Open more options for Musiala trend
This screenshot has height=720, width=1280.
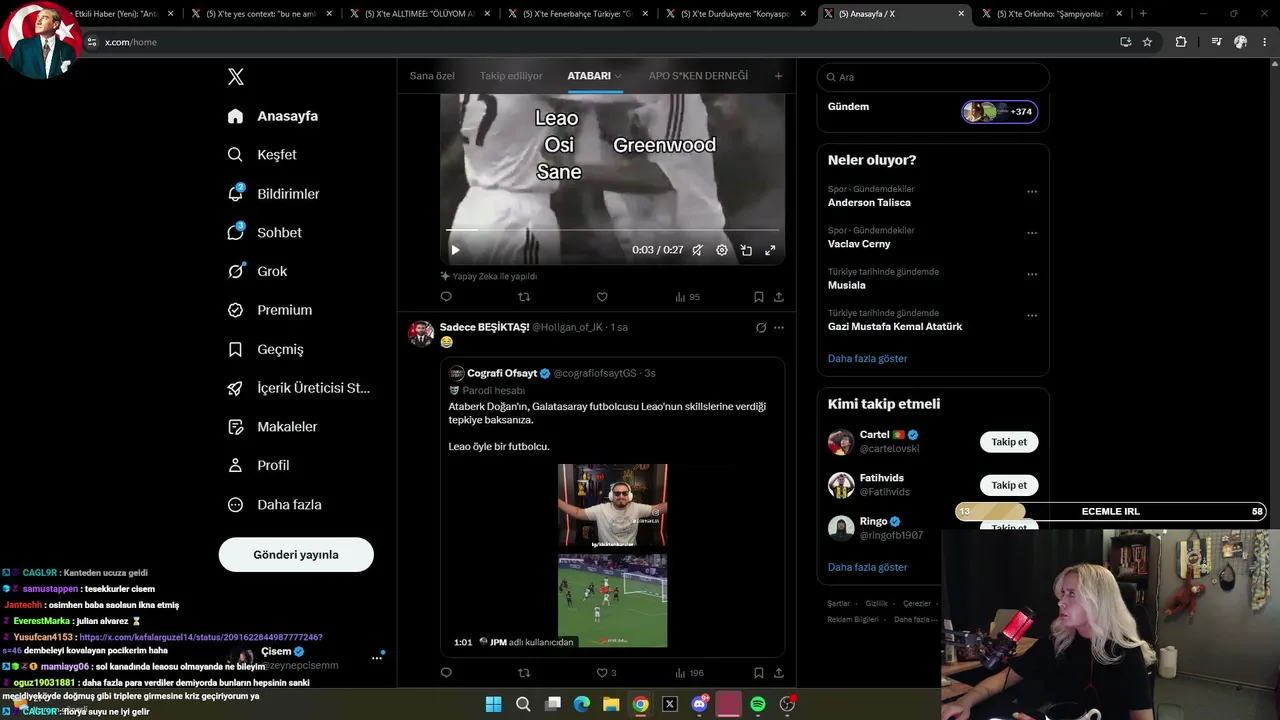point(1032,274)
